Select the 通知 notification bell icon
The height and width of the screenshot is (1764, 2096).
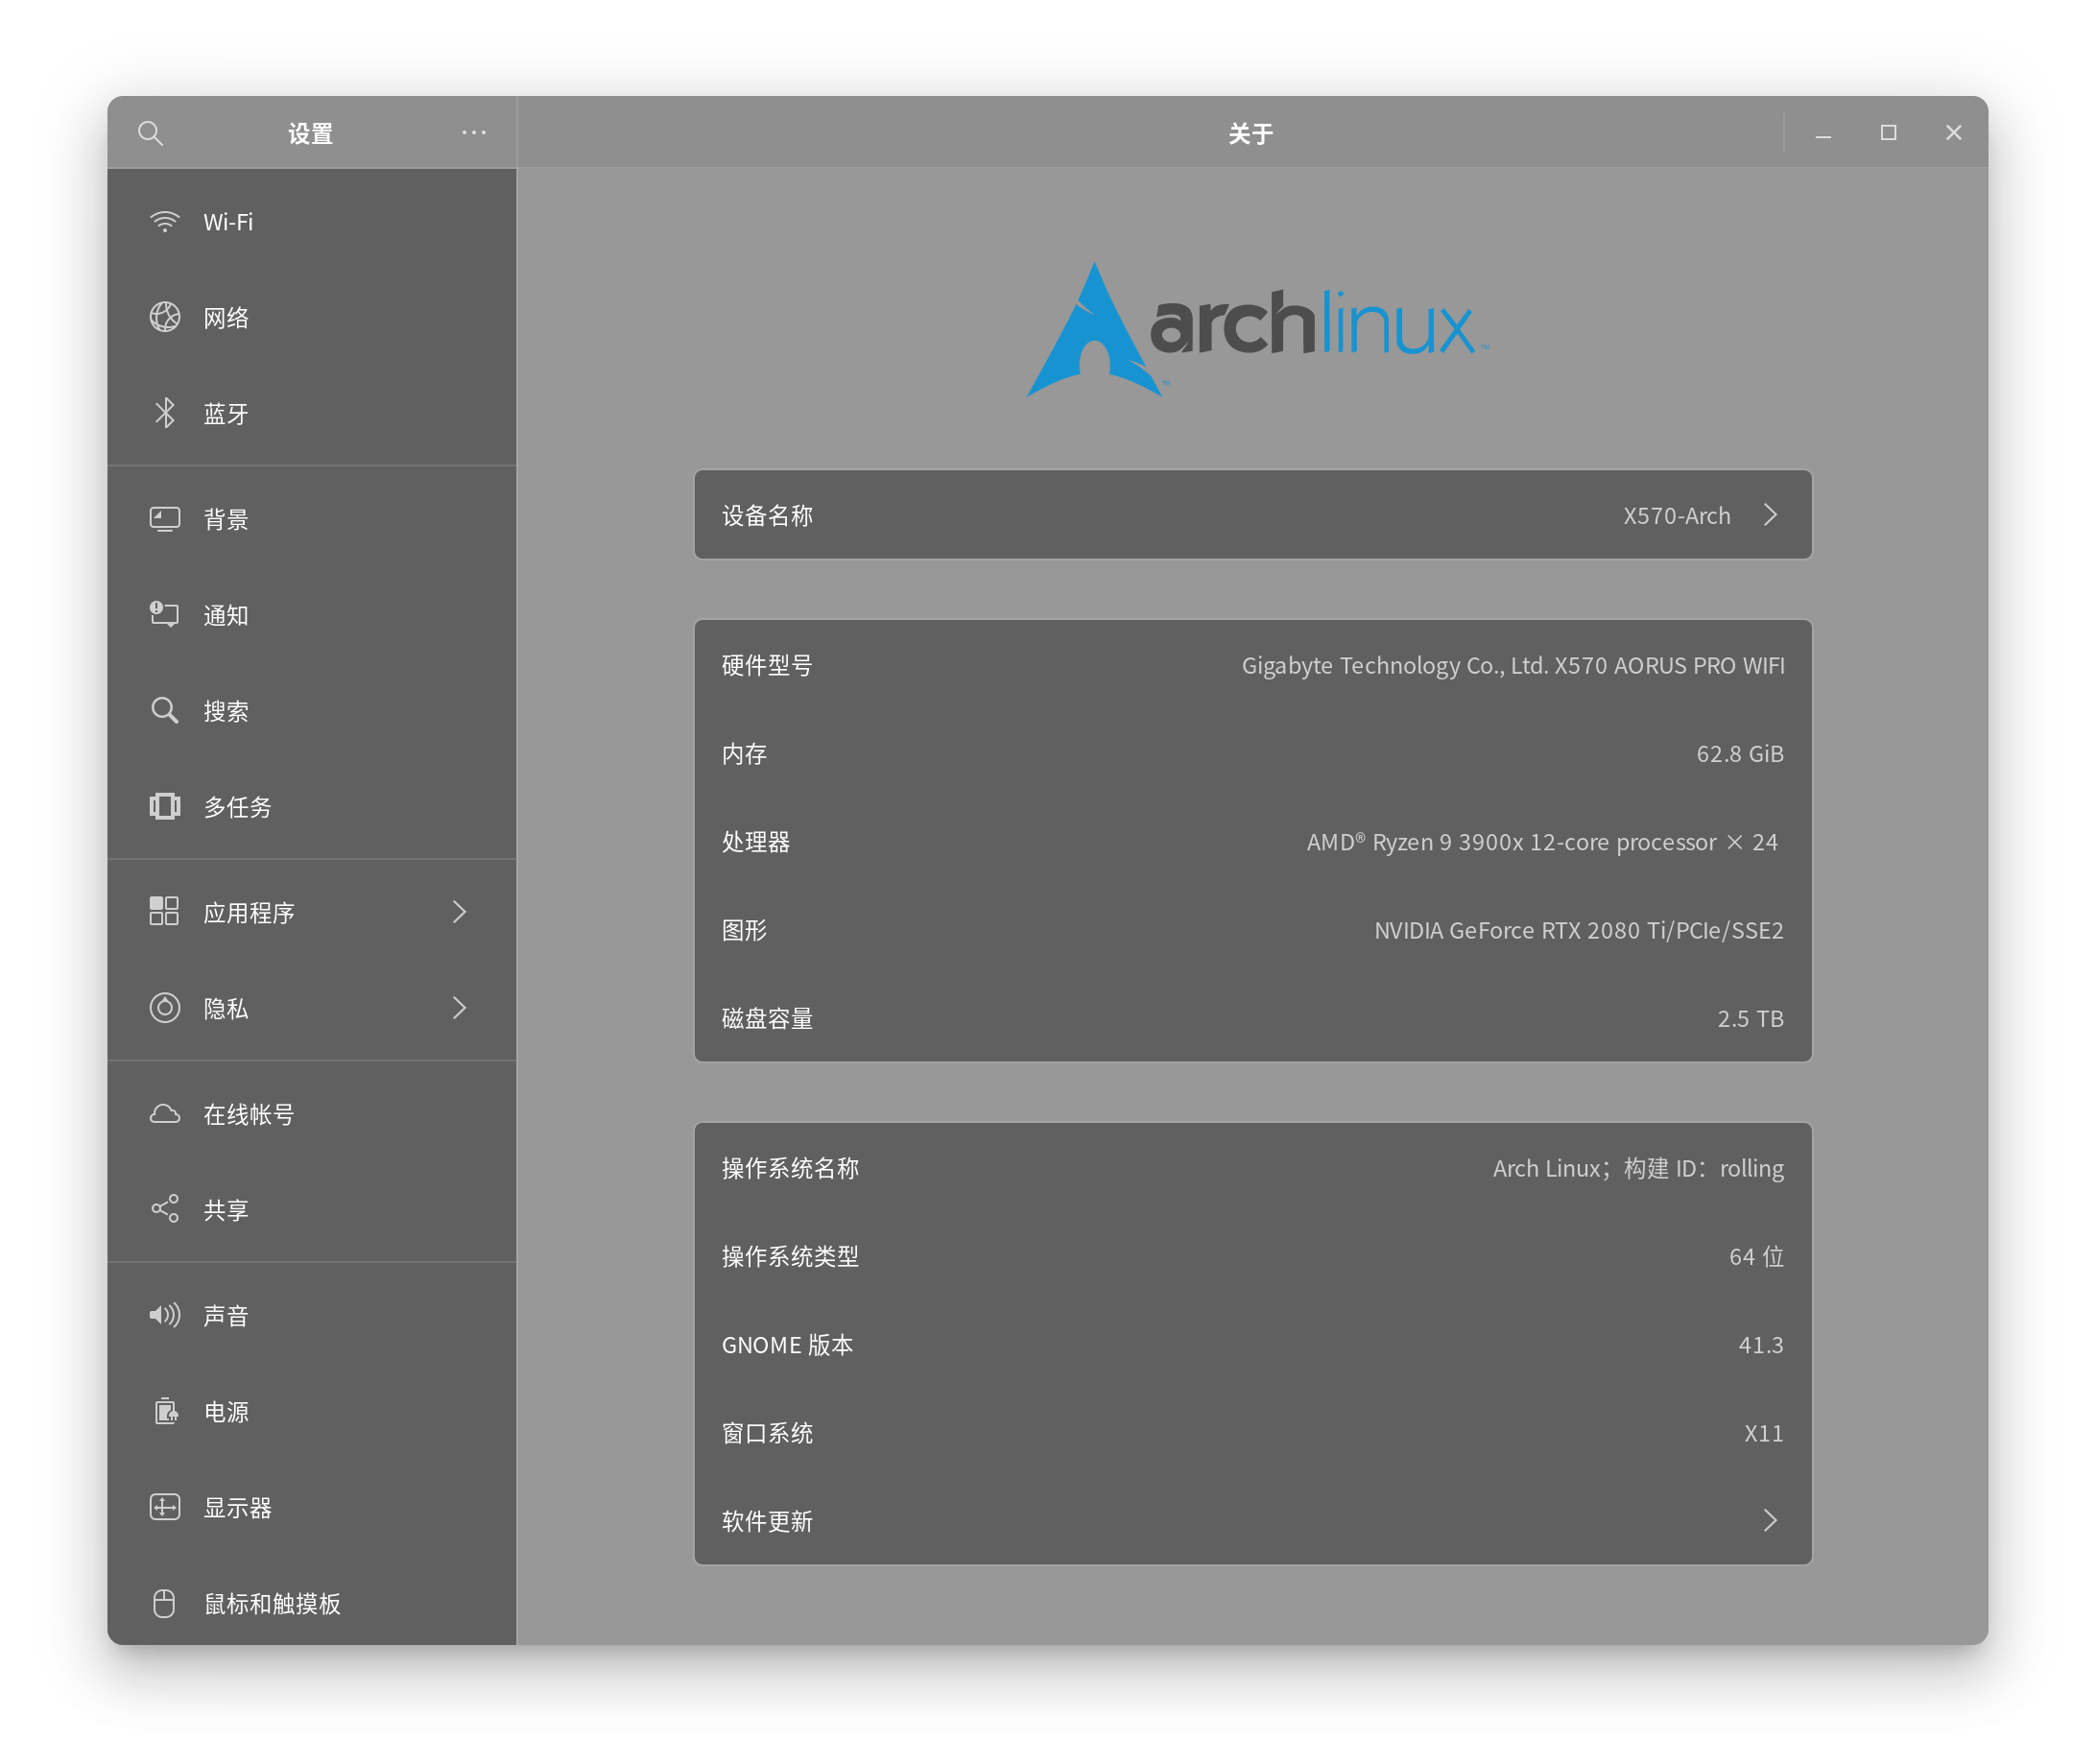(x=164, y=615)
